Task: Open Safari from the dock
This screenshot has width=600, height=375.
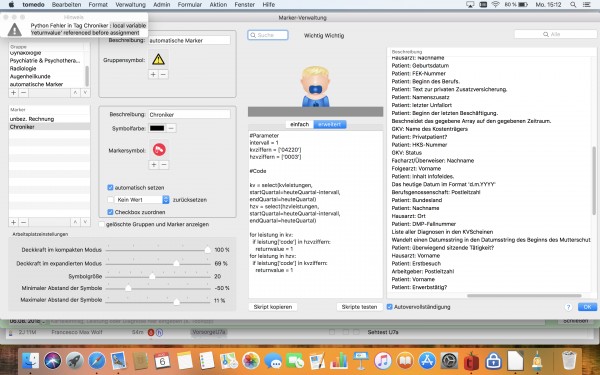Action: tap(97, 360)
